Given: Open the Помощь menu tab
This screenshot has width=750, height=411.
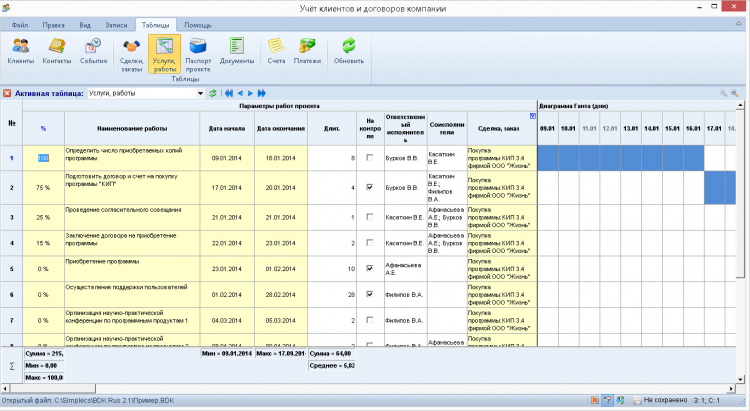Looking at the screenshot, I should coord(197,23).
